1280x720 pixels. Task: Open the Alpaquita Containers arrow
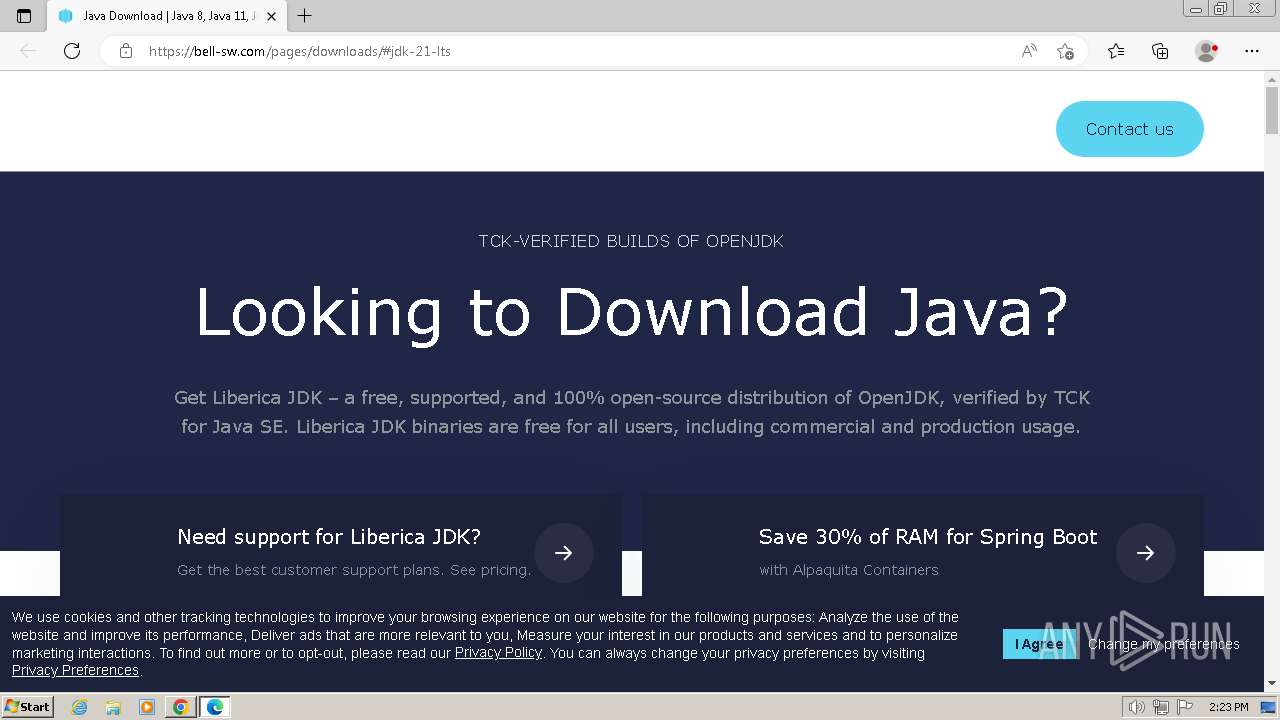tap(1146, 553)
